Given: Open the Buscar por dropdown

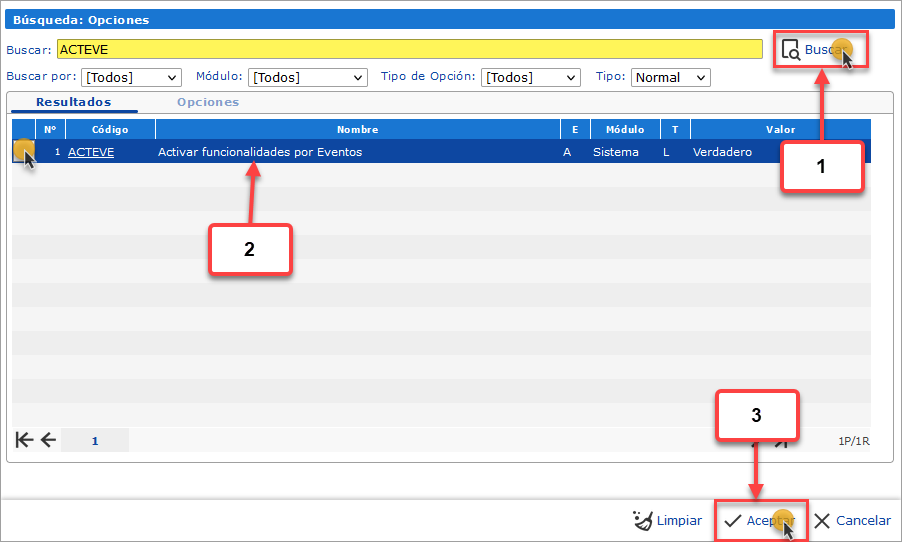Looking at the screenshot, I should tap(131, 77).
